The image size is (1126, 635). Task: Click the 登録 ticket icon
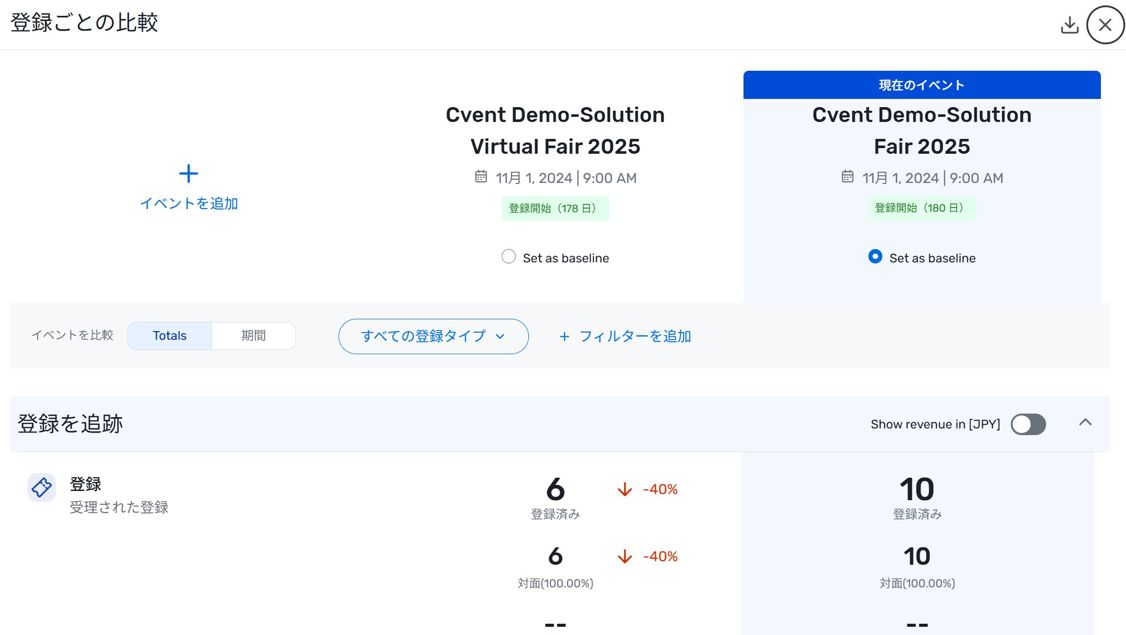[42, 487]
